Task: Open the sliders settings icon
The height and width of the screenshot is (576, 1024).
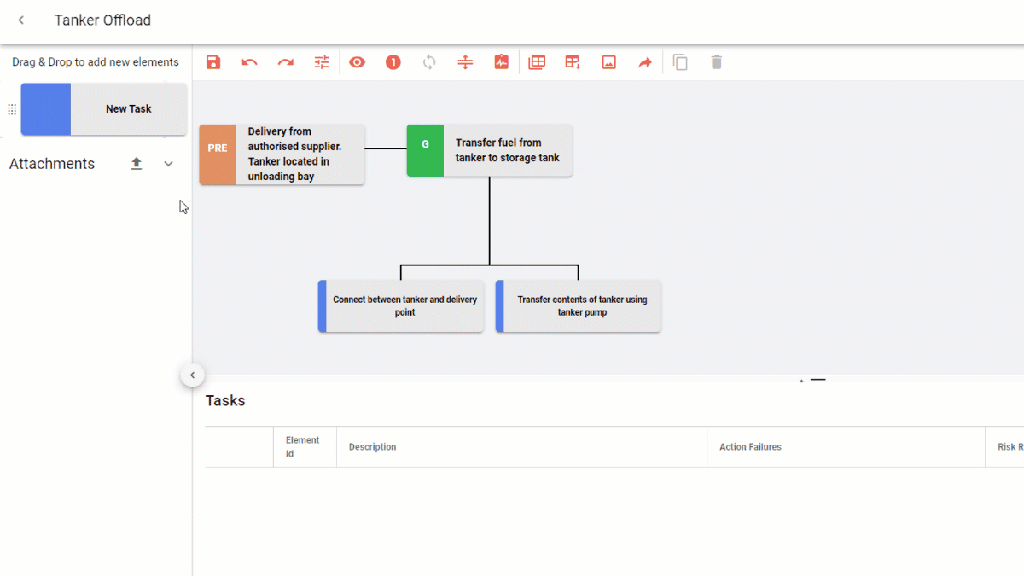Action: click(322, 62)
